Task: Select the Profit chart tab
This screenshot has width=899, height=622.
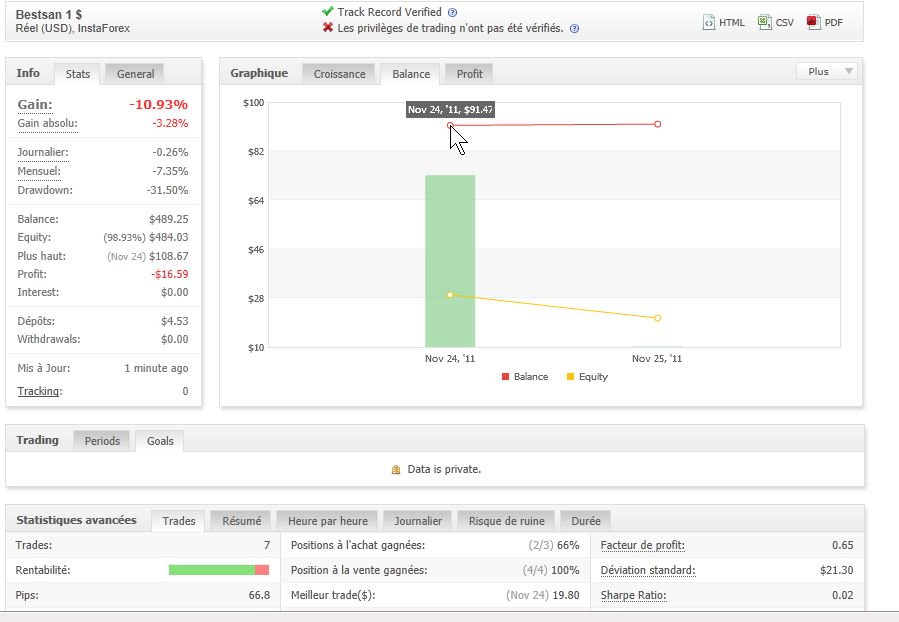Action: (x=469, y=74)
